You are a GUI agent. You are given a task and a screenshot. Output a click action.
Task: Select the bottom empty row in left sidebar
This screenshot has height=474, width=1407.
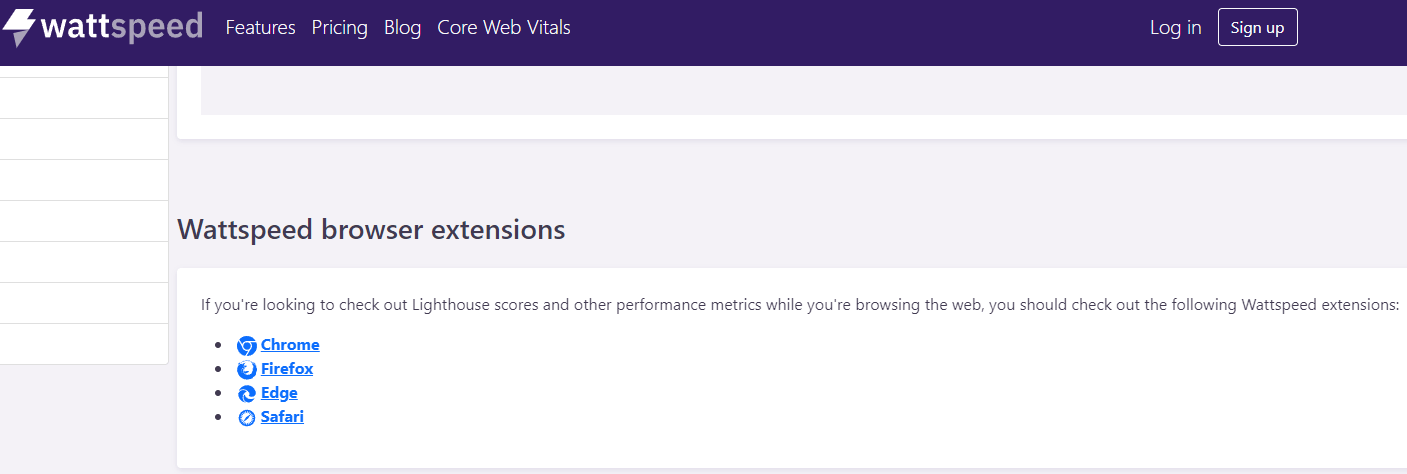tap(84, 344)
